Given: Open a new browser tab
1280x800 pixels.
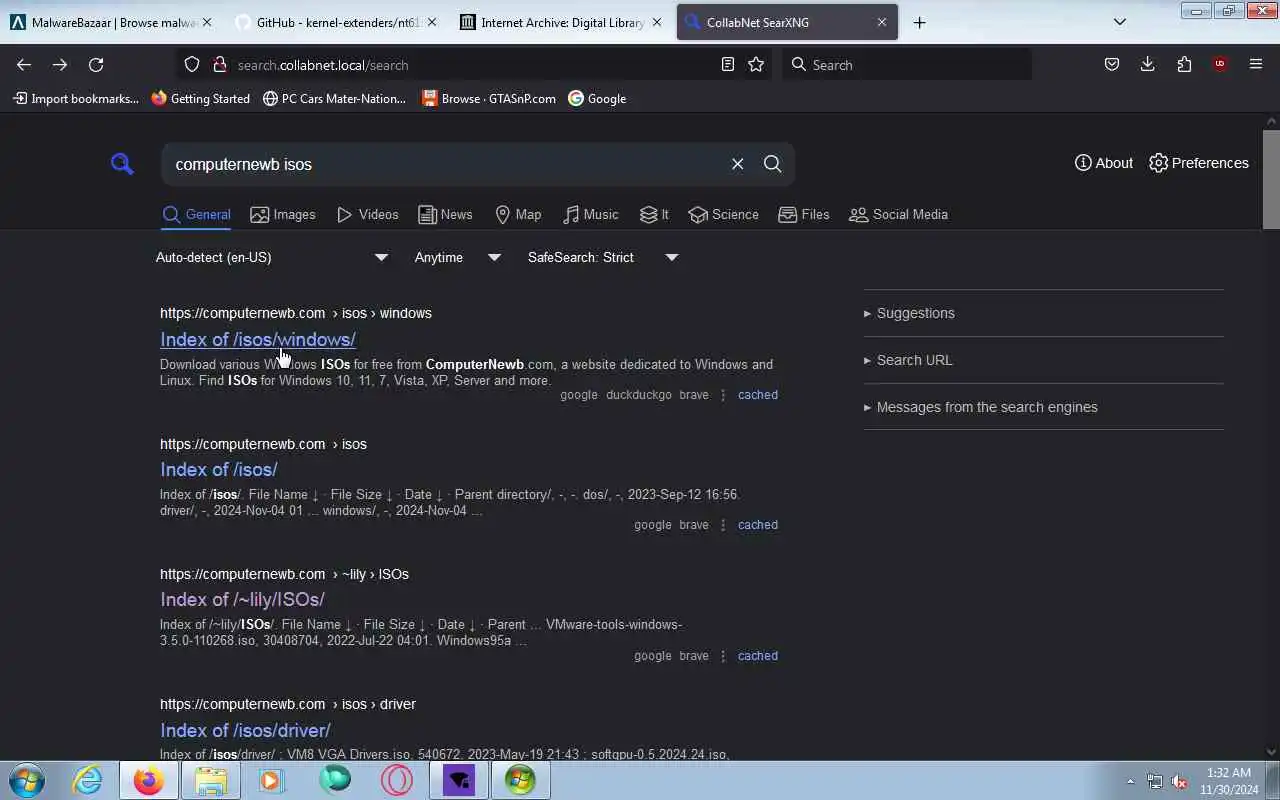Looking at the screenshot, I should [x=919, y=22].
